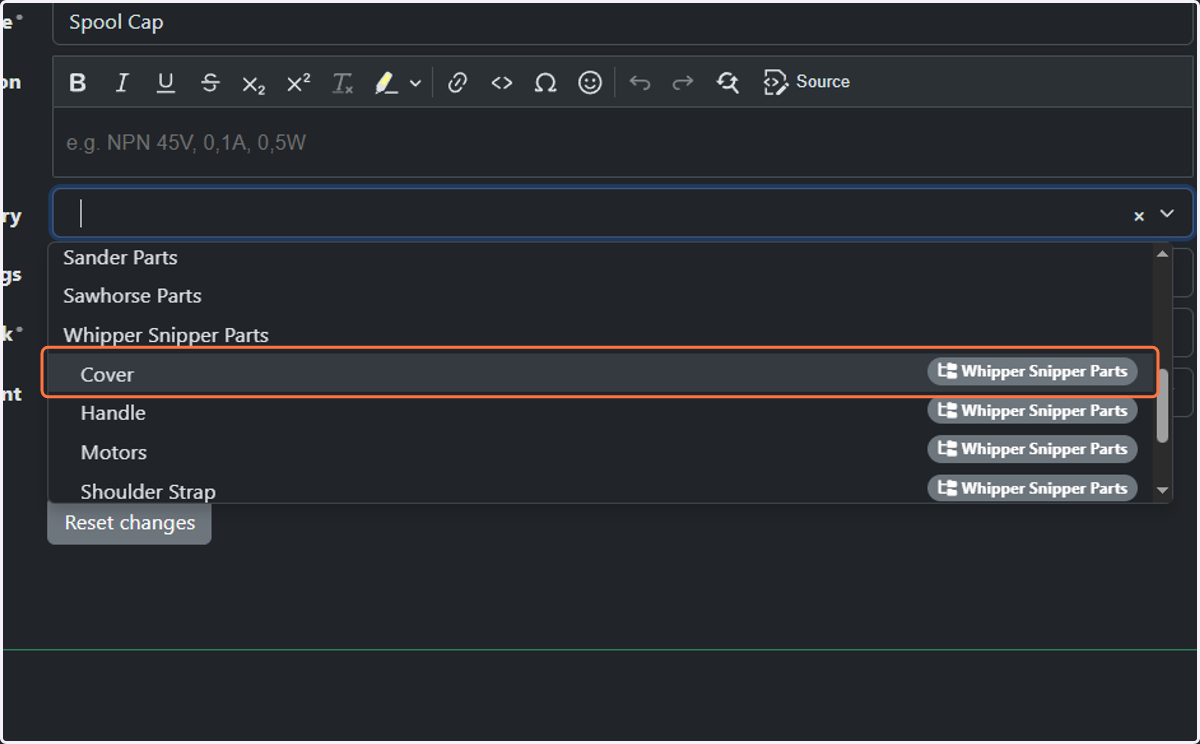Open emoji picker
The width and height of the screenshot is (1200, 744).
[590, 83]
